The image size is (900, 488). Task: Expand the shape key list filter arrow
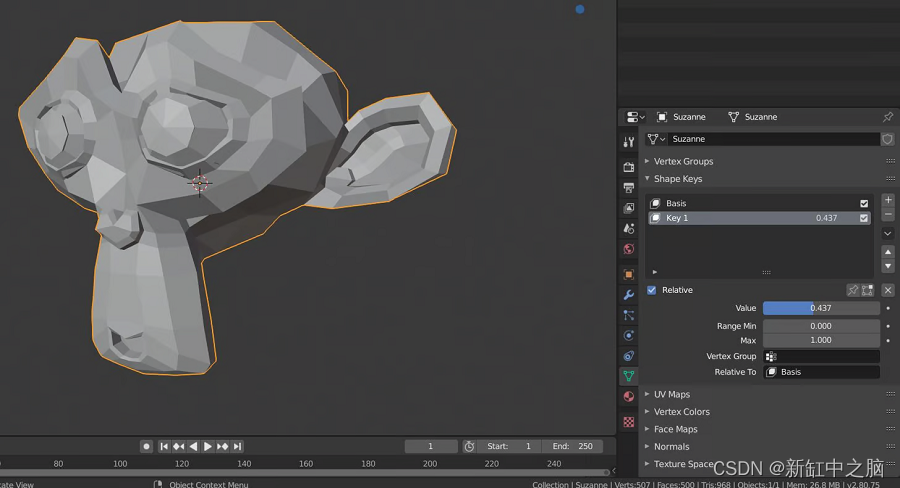point(655,272)
